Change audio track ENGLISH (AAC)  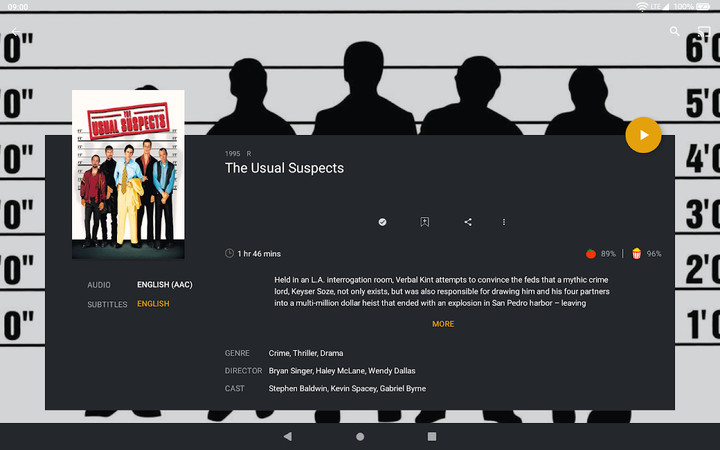click(x=164, y=285)
